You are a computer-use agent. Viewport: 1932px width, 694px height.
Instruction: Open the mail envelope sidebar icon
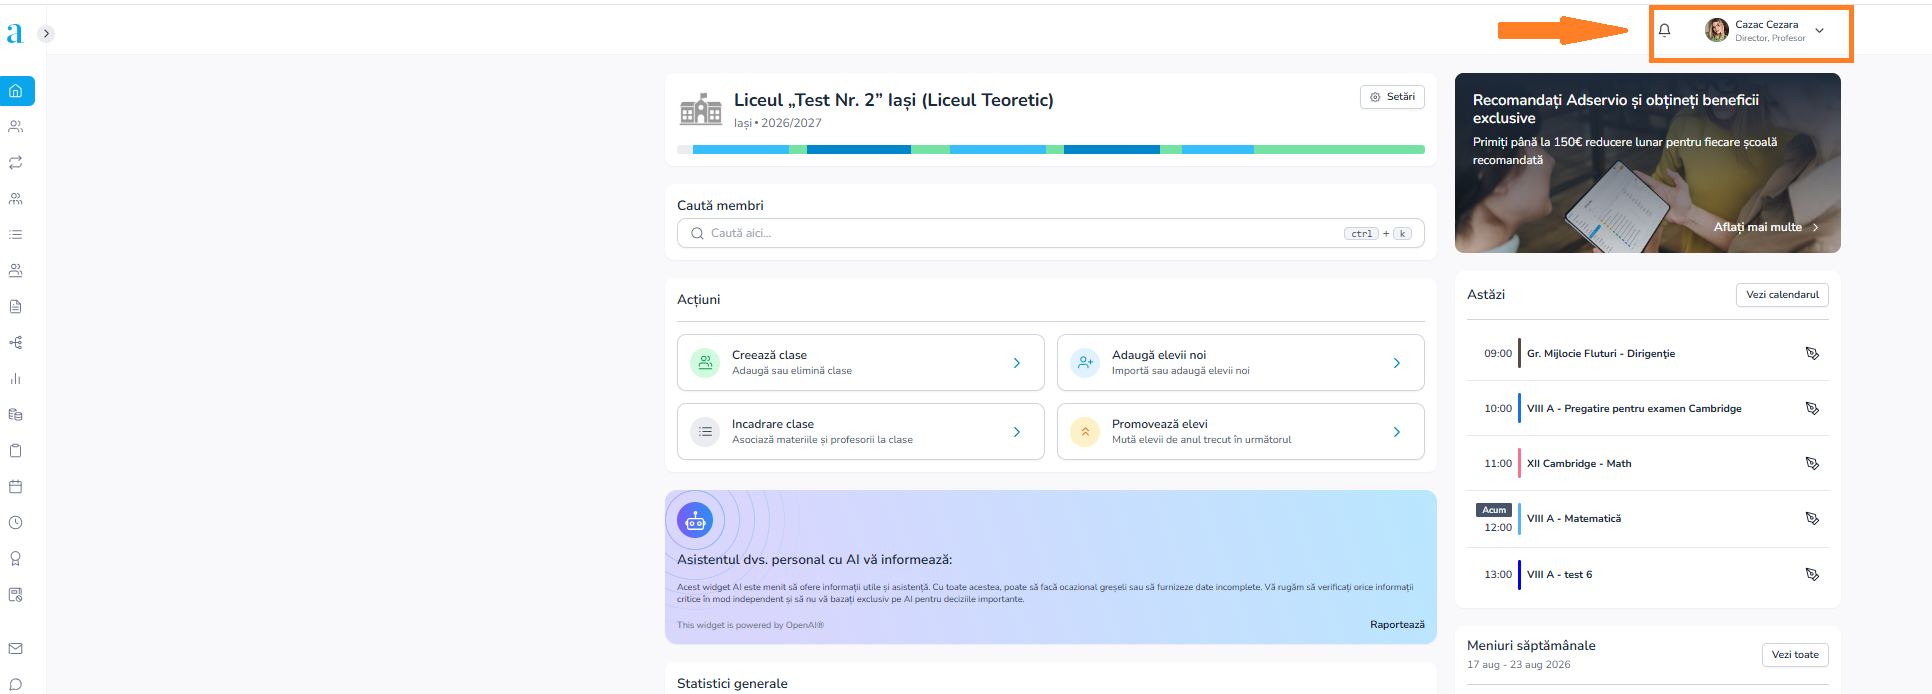pyautogui.click(x=16, y=649)
